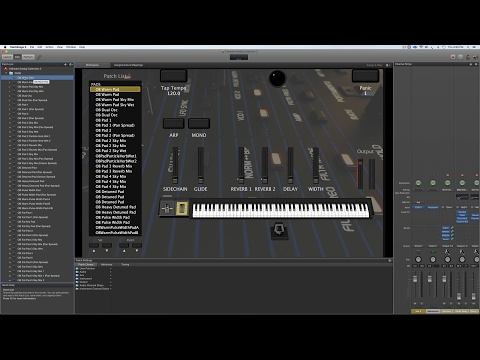Open the first channel strip Input slot
This screenshot has width=480, height=360.
tap(418, 207)
